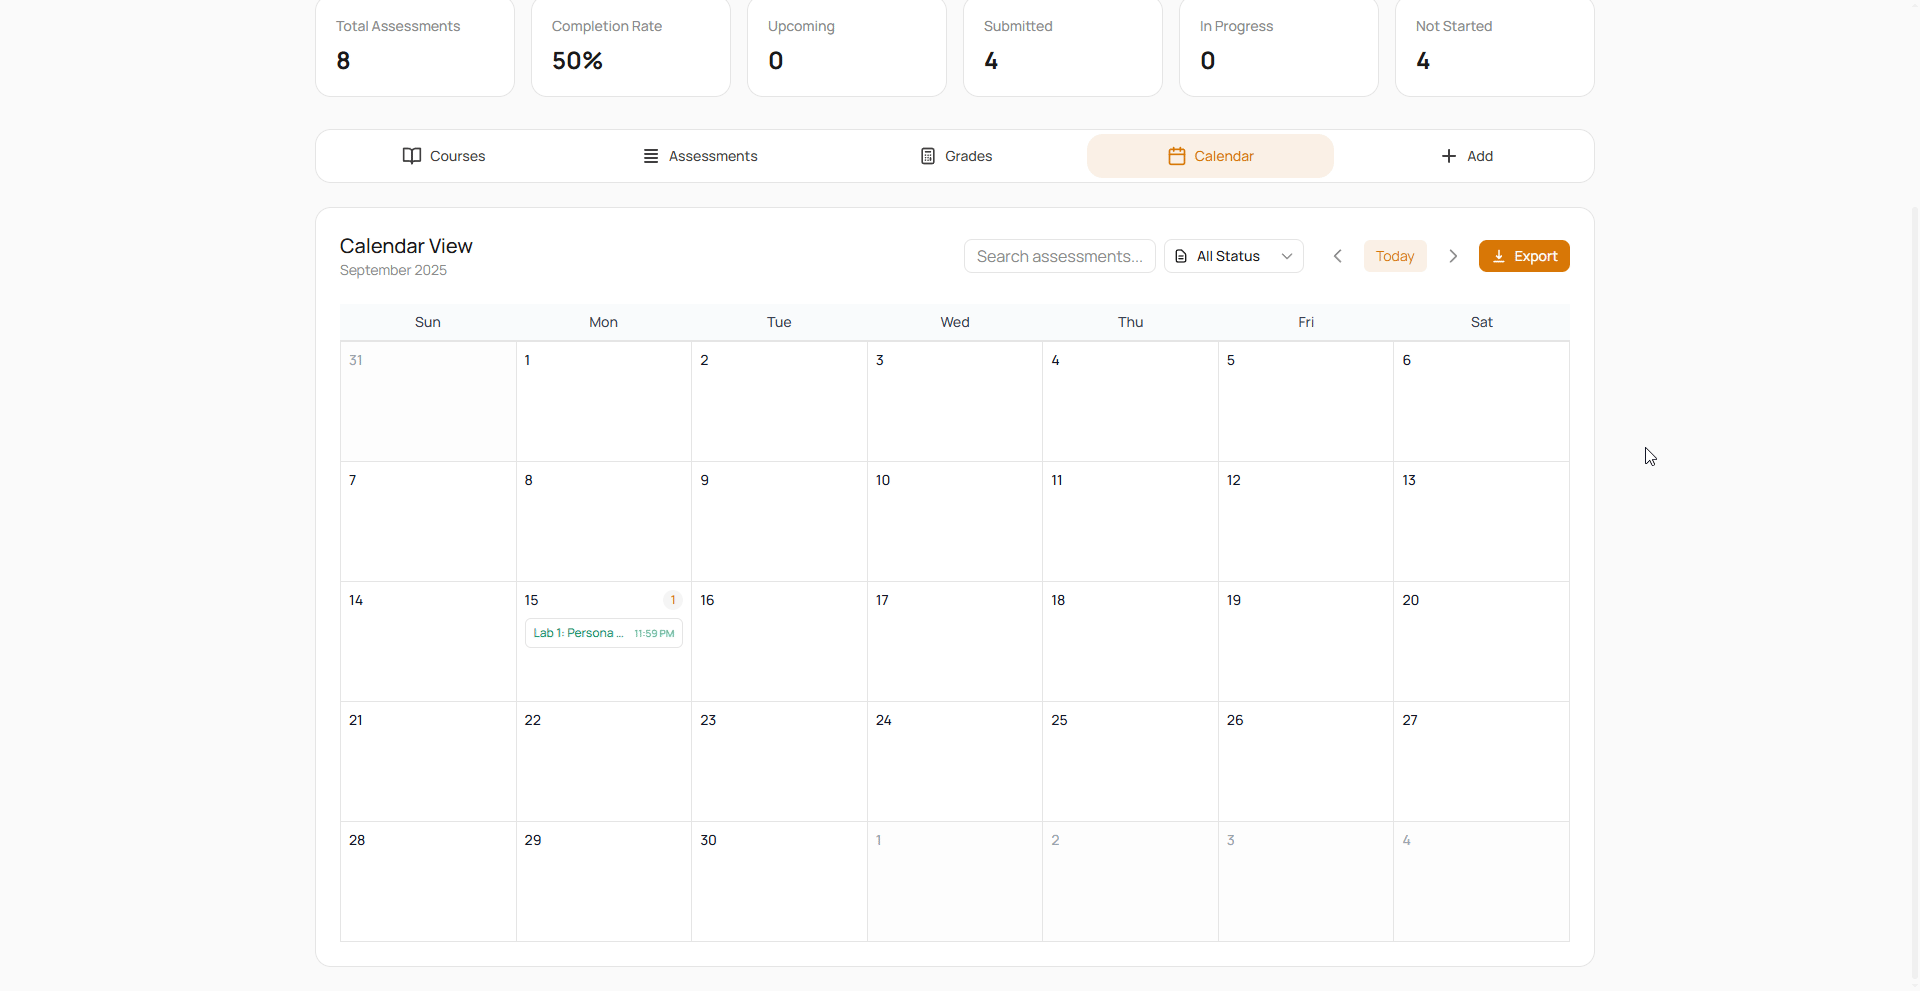The image size is (1920, 991).
Task: Click the Today button
Action: pyautogui.click(x=1395, y=256)
